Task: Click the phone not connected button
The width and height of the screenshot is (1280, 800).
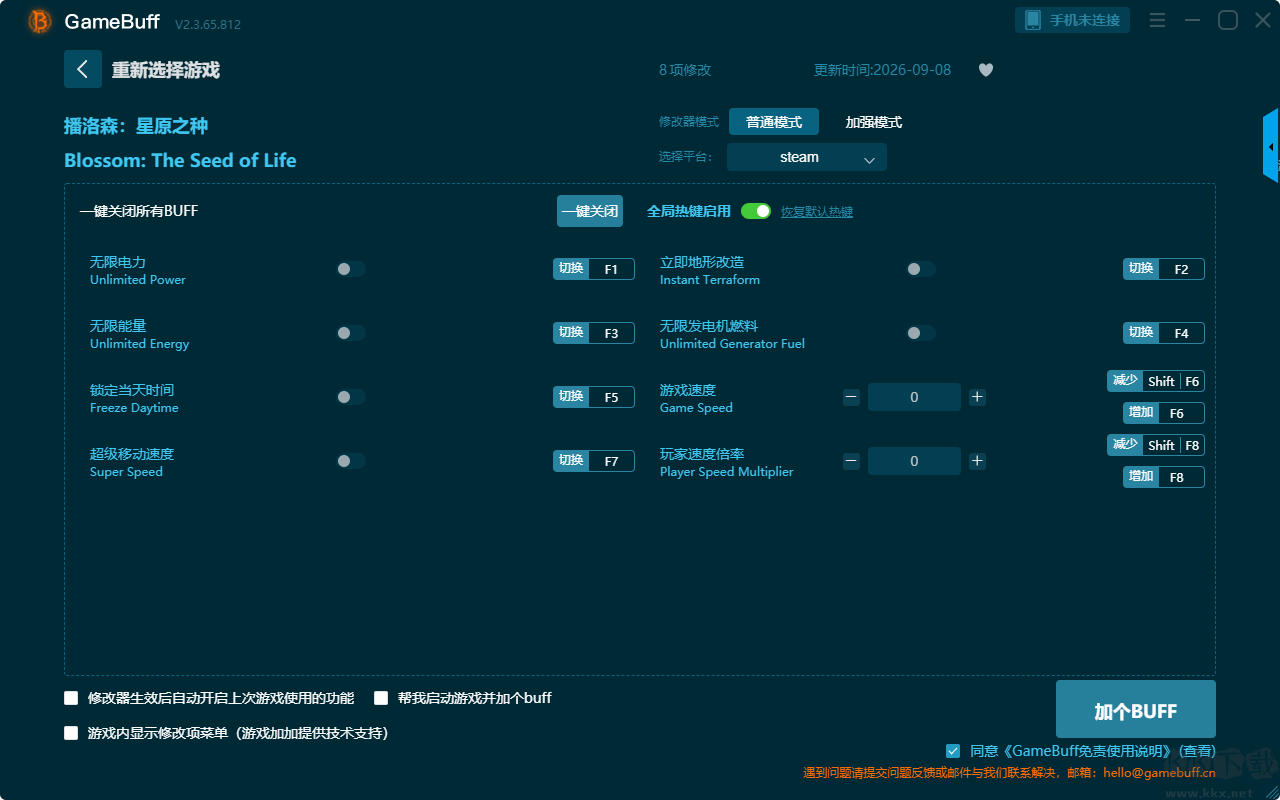Action: click(x=1073, y=20)
